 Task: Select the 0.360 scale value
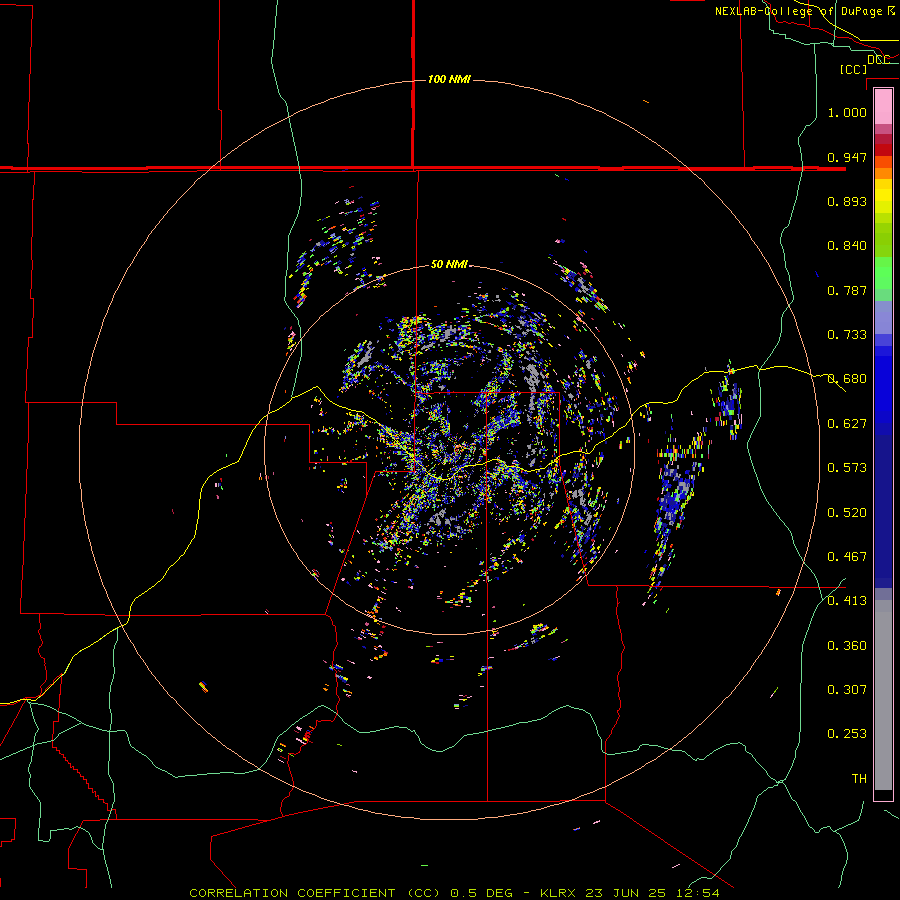point(847,646)
